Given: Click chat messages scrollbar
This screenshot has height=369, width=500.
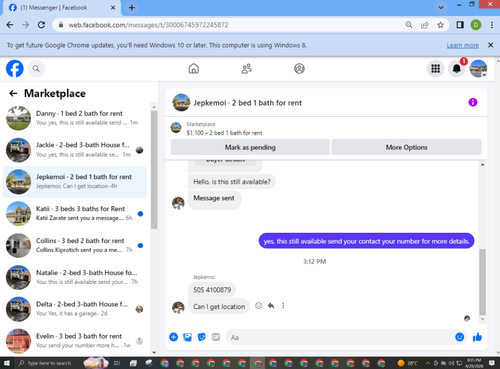Looking at the screenshot, I should pyautogui.click(x=482, y=282).
